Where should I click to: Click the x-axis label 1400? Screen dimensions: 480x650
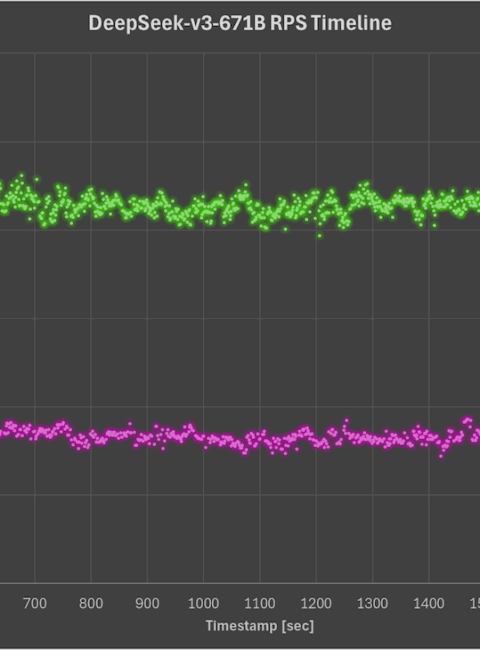429,603
